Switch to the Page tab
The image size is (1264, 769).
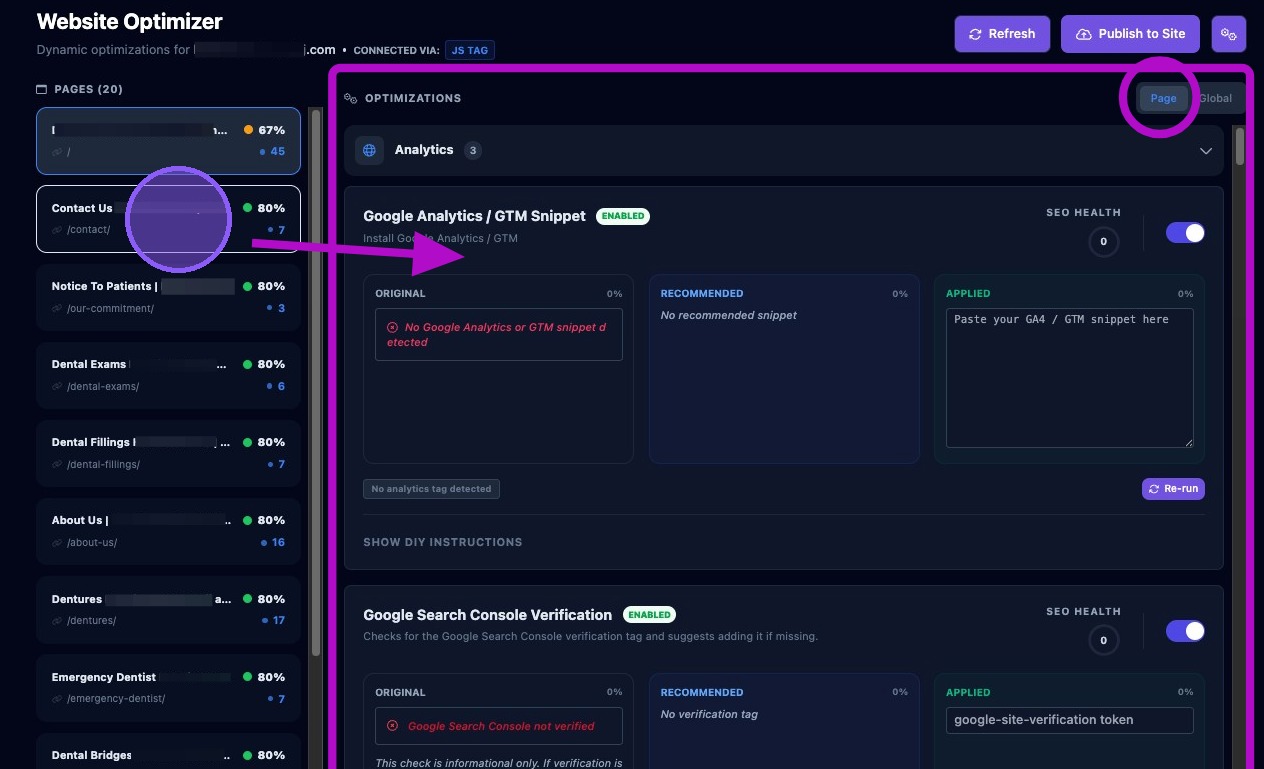[x=1163, y=98]
